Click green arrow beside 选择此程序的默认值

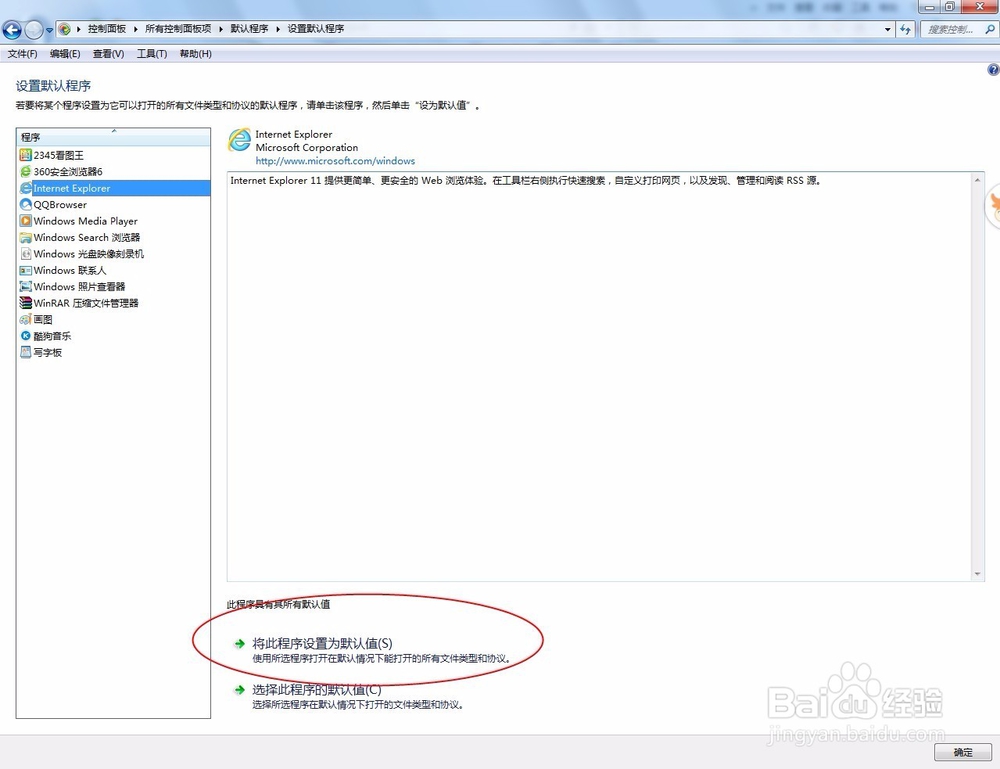pos(240,690)
